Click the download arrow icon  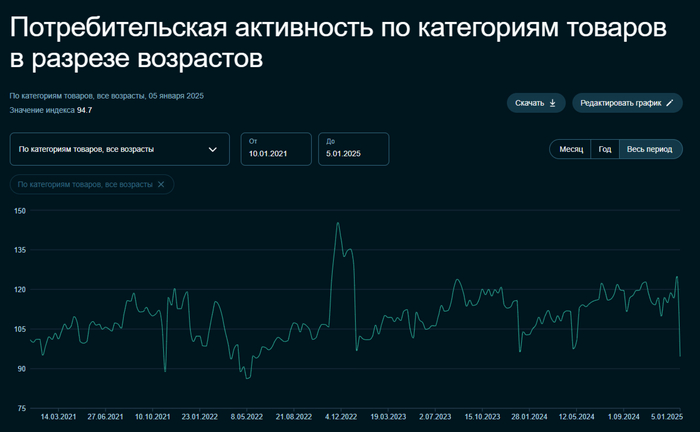[552, 103]
